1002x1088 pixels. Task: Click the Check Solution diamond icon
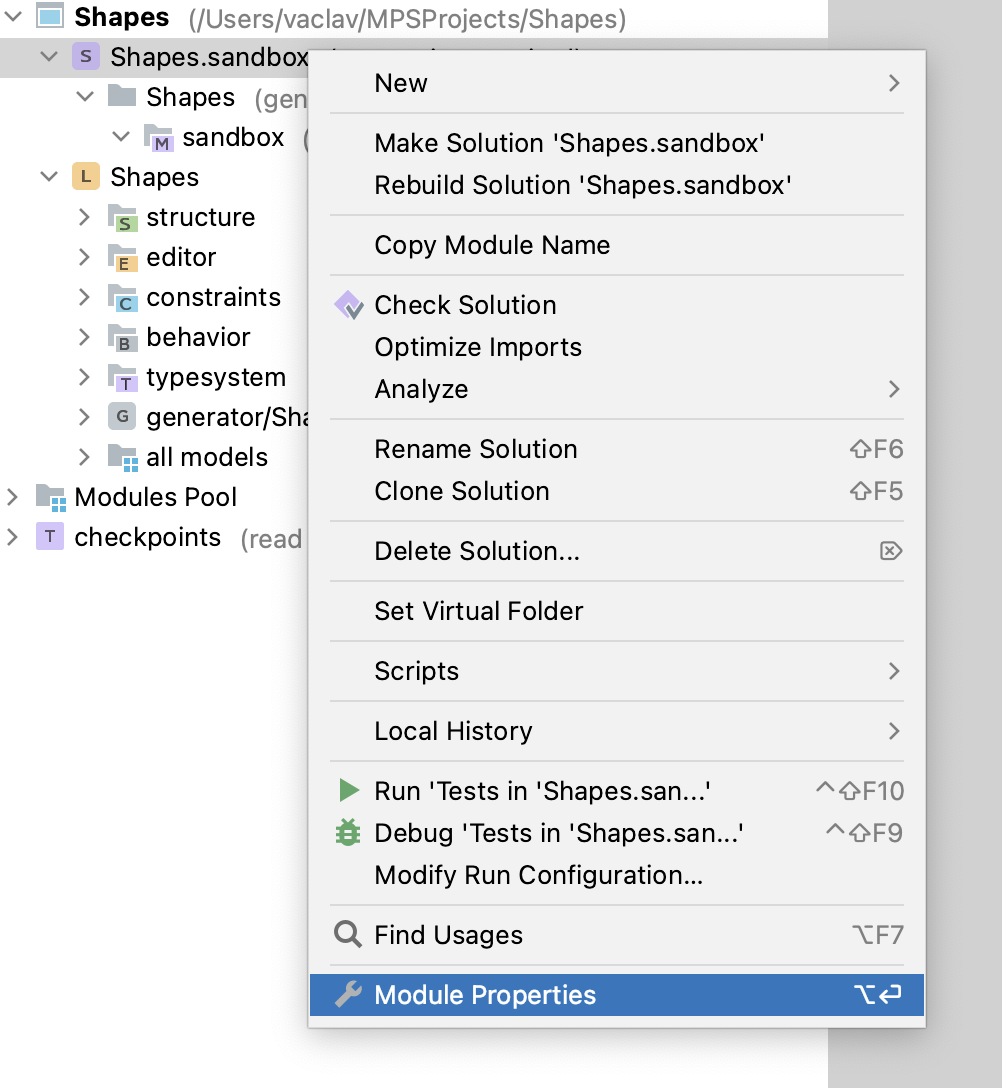click(x=350, y=305)
